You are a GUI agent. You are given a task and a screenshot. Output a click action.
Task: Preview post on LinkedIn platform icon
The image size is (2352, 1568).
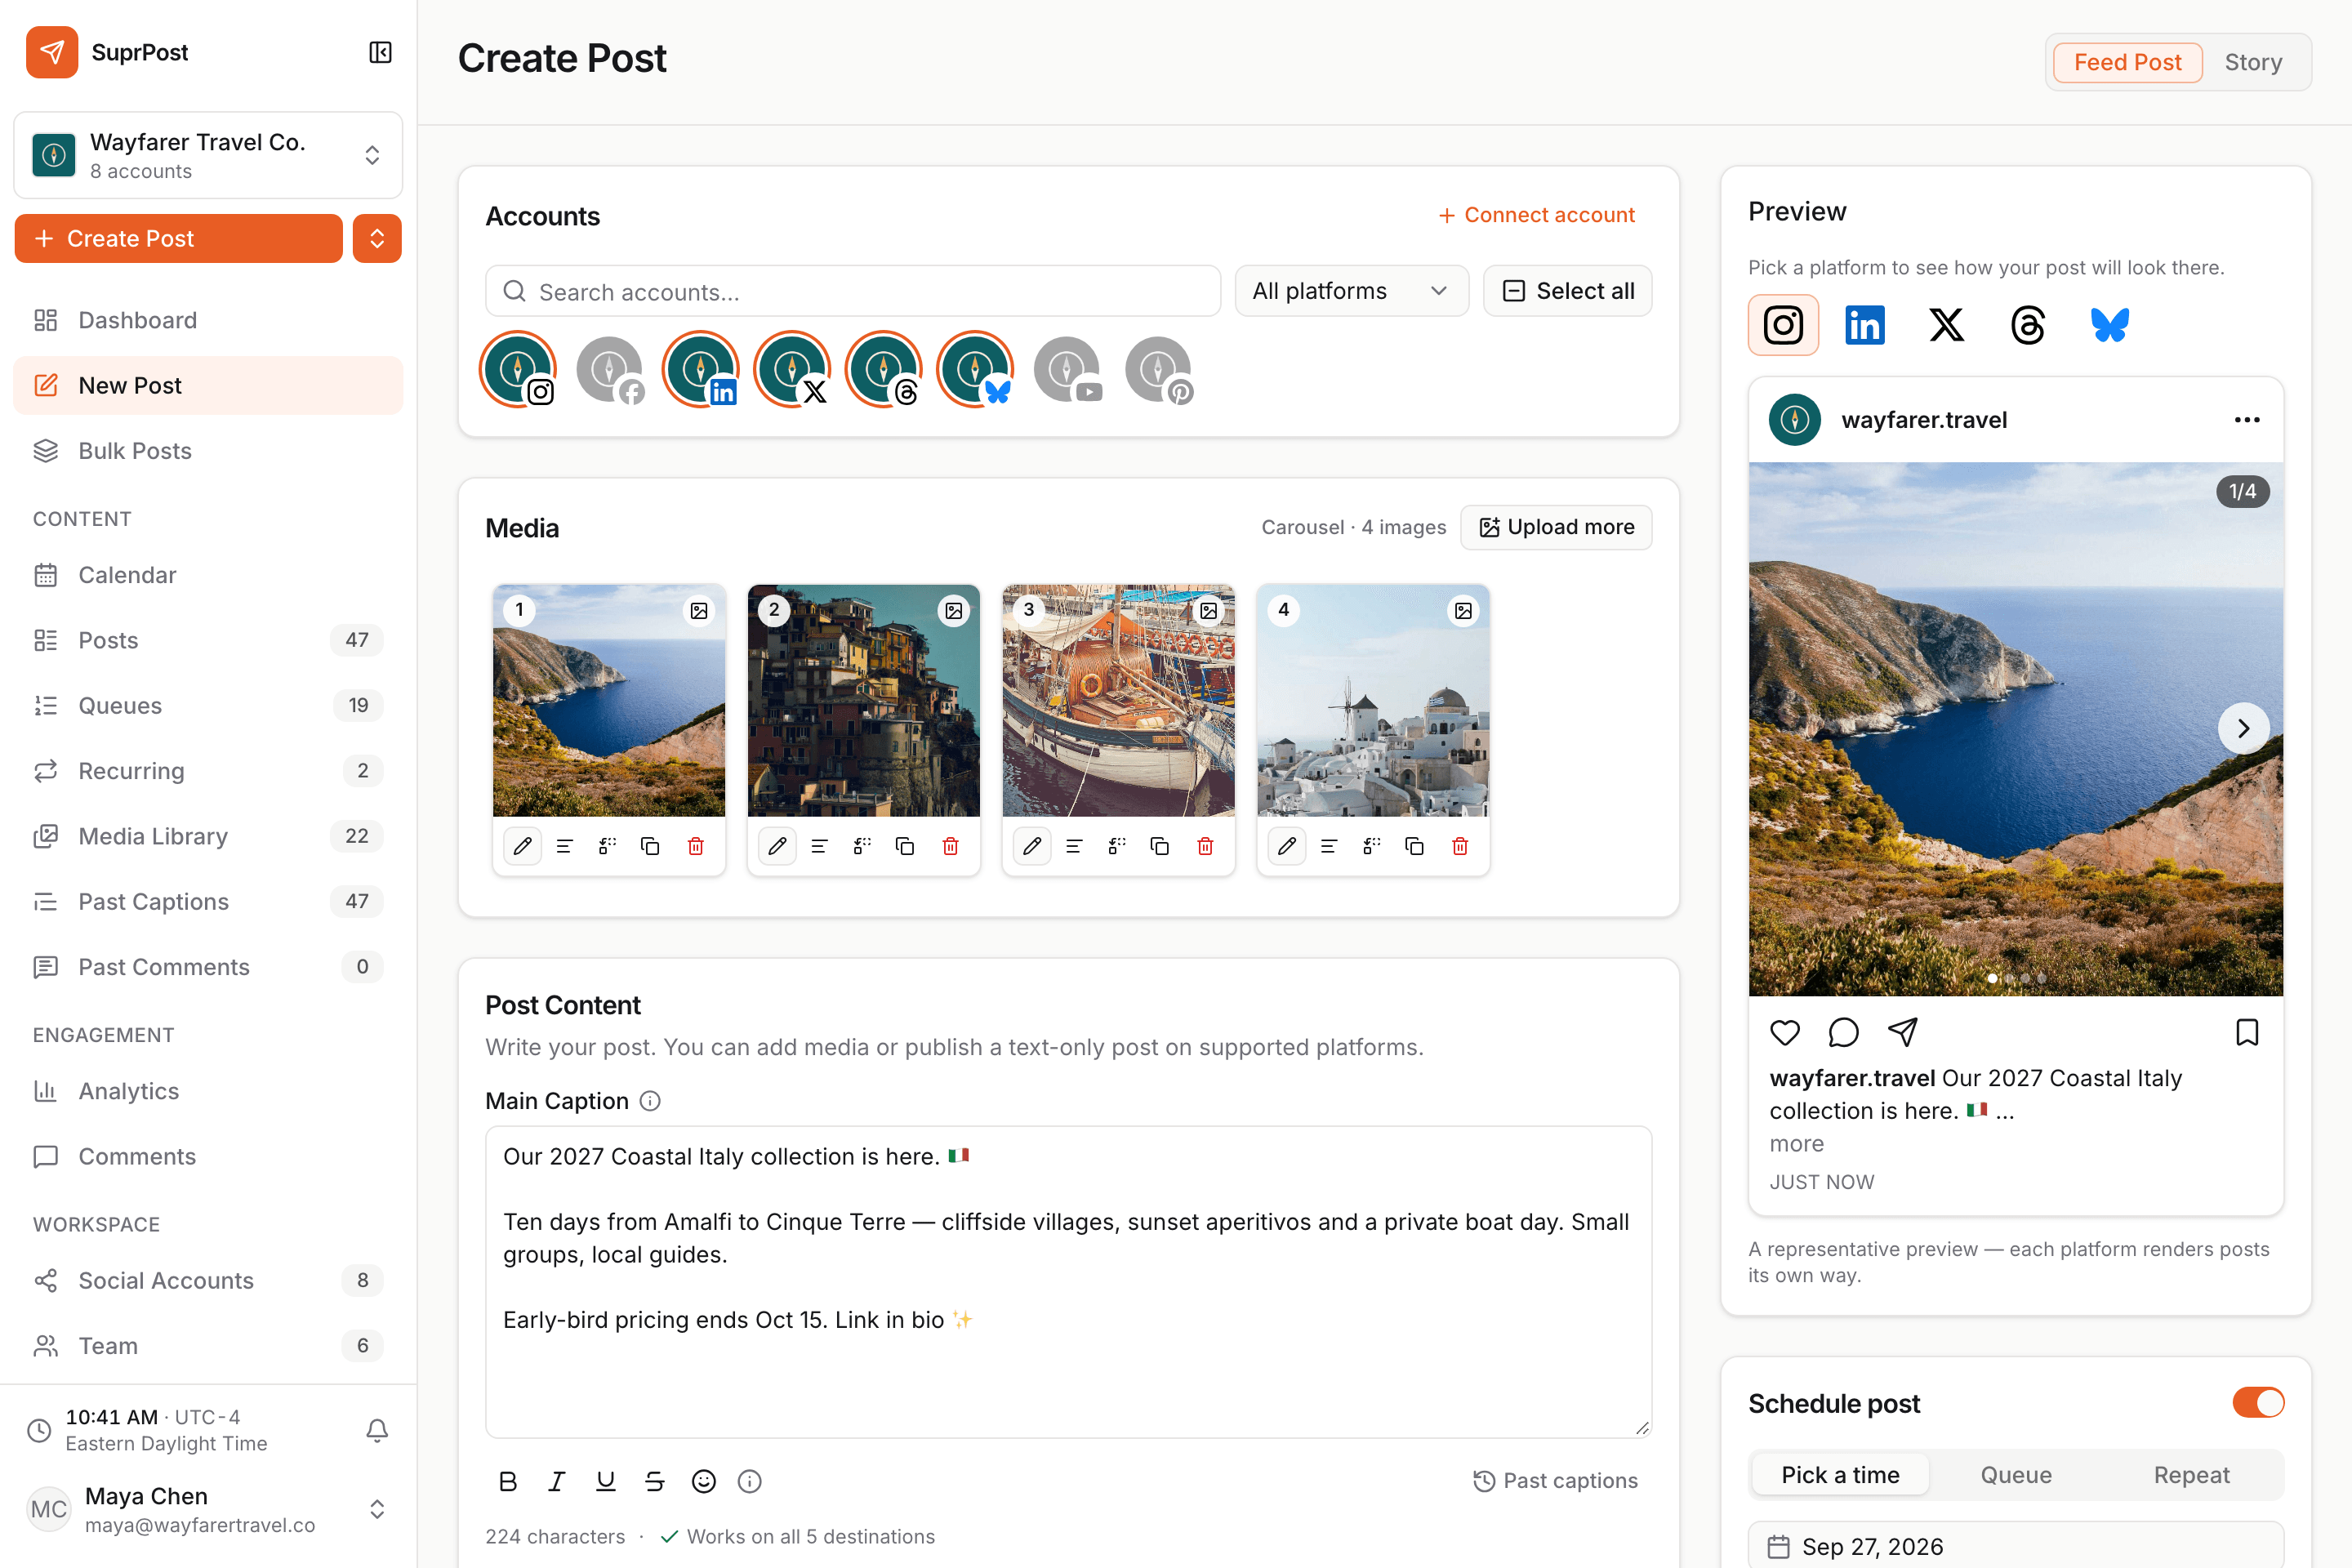point(1865,325)
